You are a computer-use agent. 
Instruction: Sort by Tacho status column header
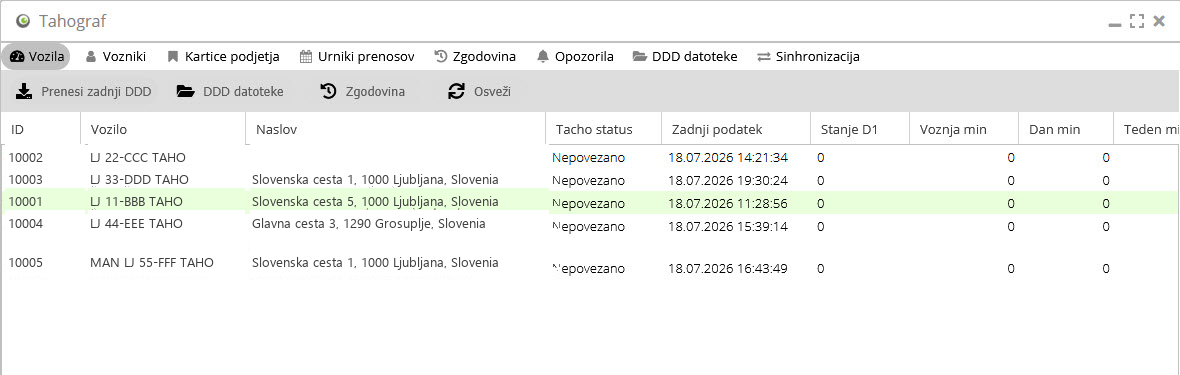604,130
